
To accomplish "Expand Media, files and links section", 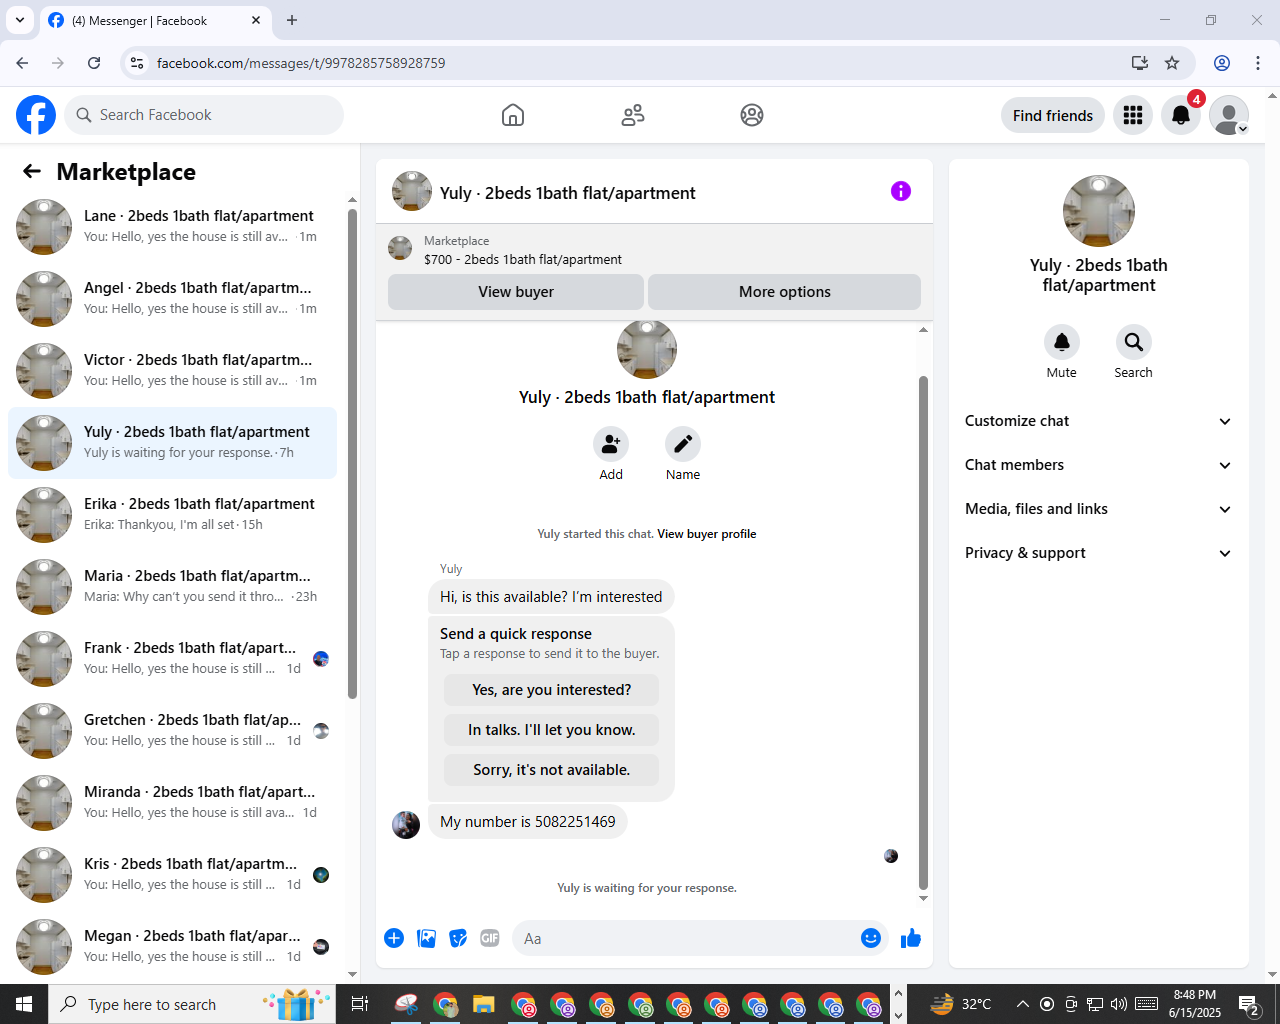I will [1099, 509].
